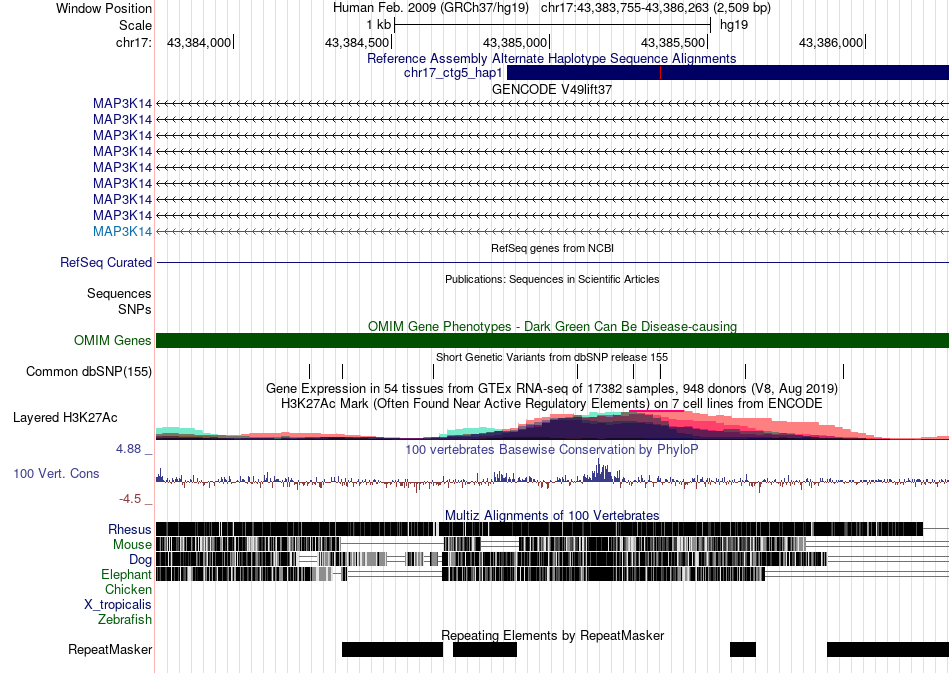
Task: Click the Scale label on the left
Action: pyautogui.click(x=135, y=25)
